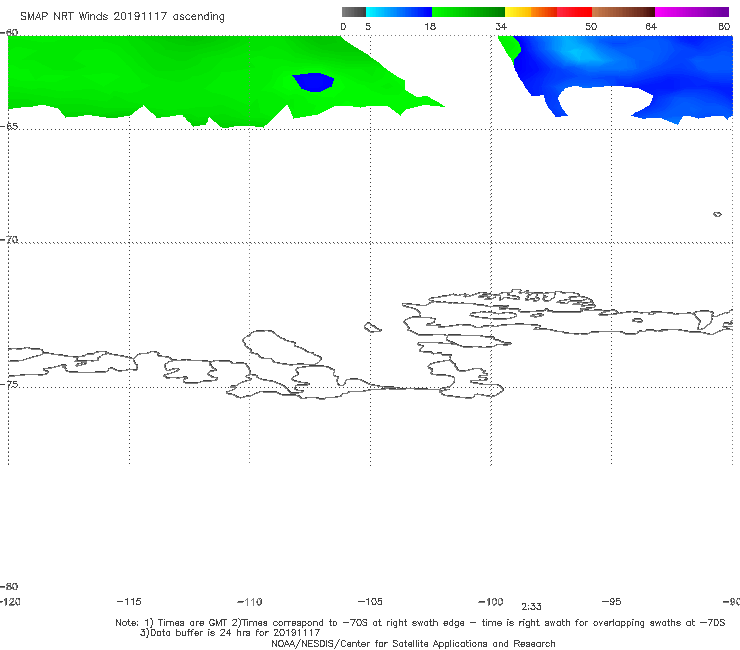Viewport: 740px width, 650px height.
Task: Click the '-75' latitude label
Action: tap(9, 384)
